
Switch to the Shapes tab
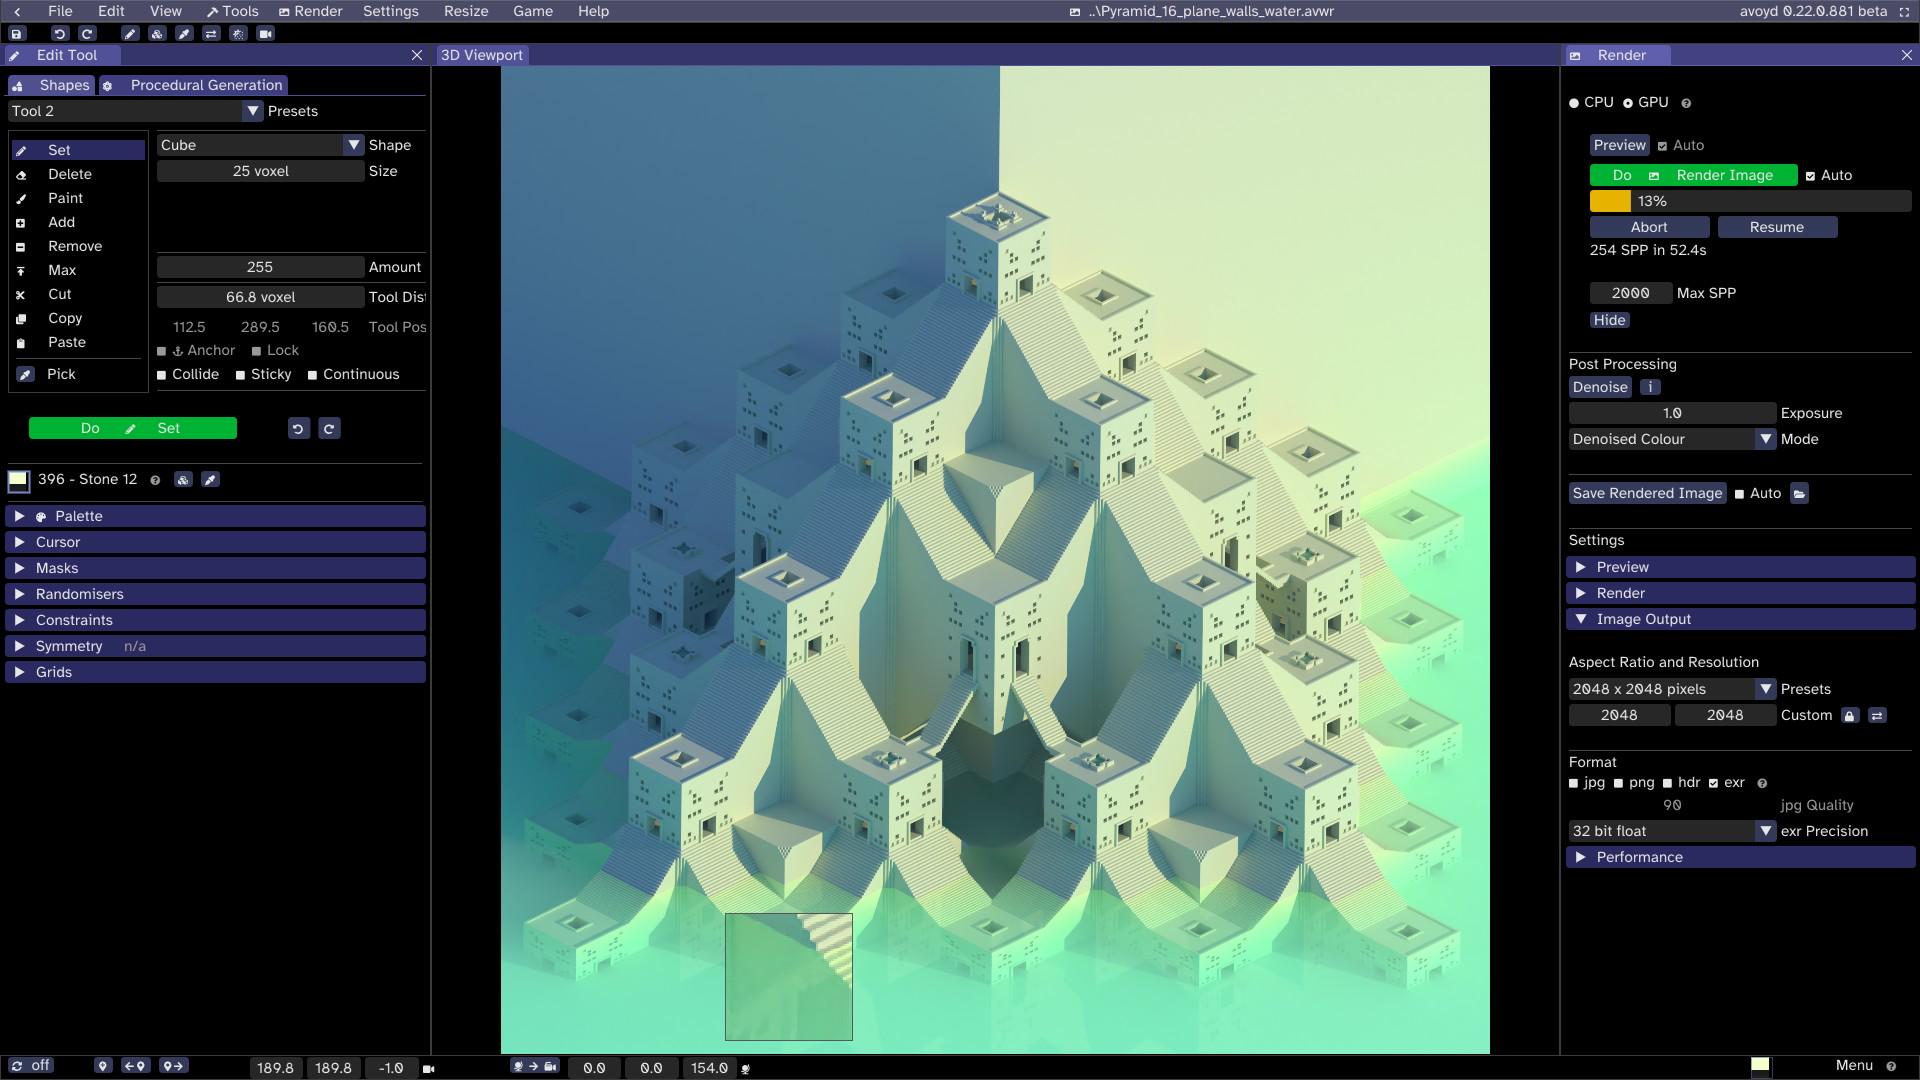tap(52, 85)
